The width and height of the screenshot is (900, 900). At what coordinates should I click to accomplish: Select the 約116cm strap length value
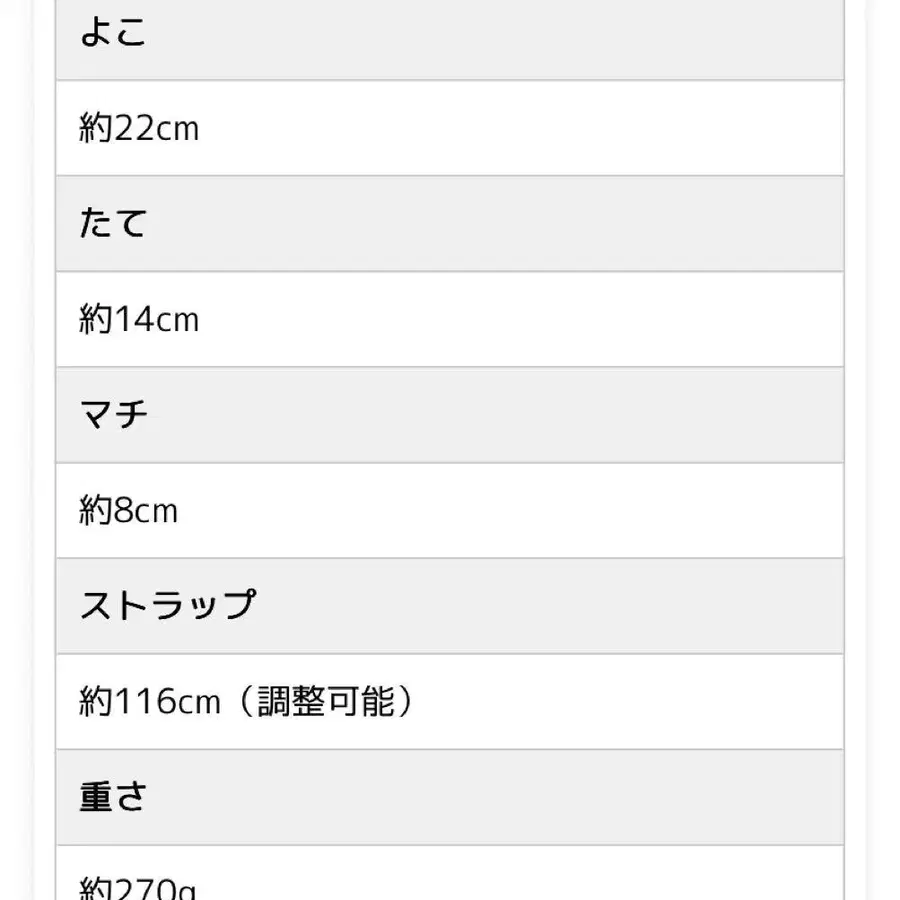150,702
